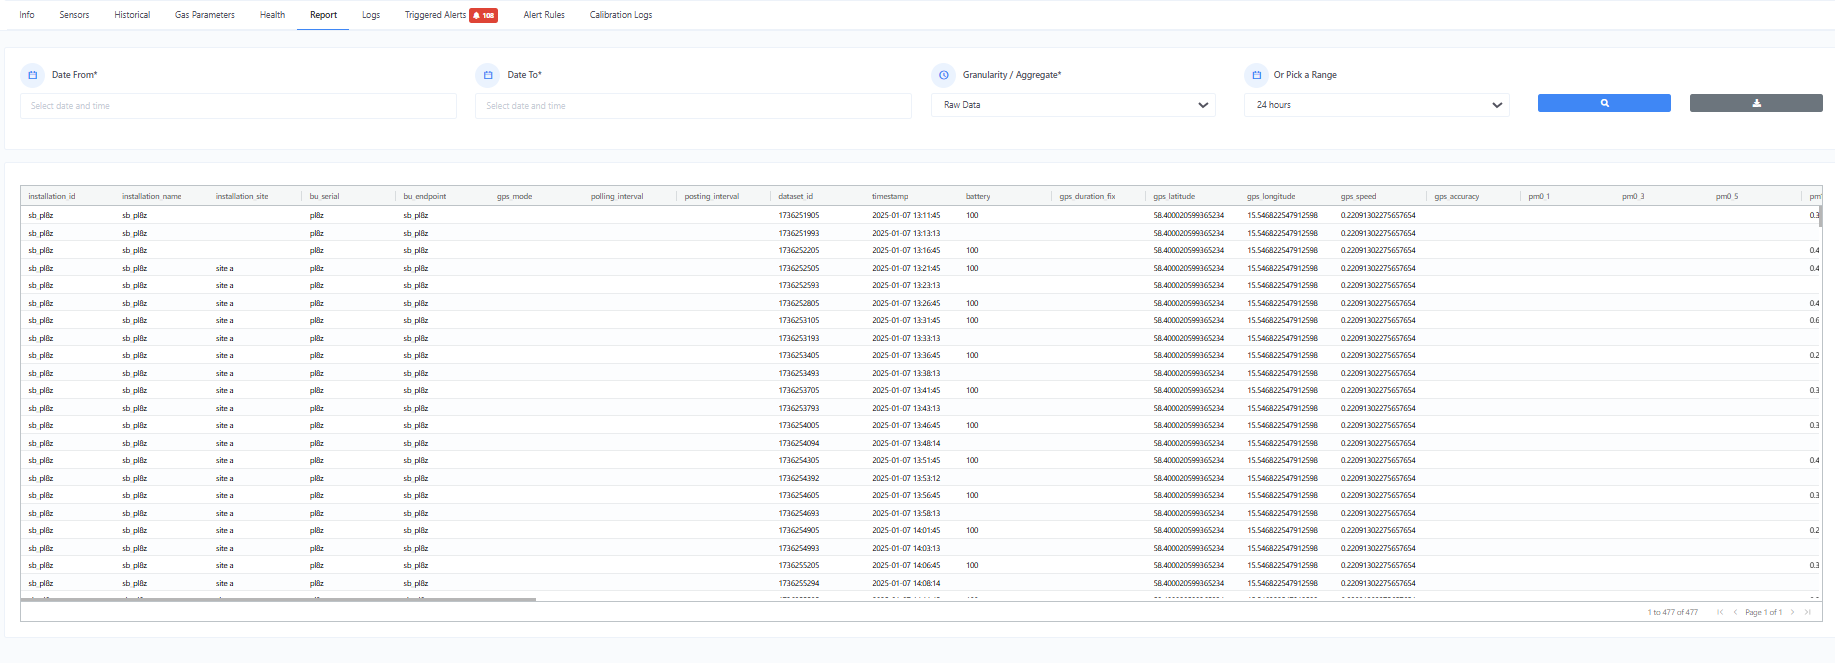Click dataset id 1736253193 cell
This screenshot has width=1835, height=663.
(x=799, y=338)
